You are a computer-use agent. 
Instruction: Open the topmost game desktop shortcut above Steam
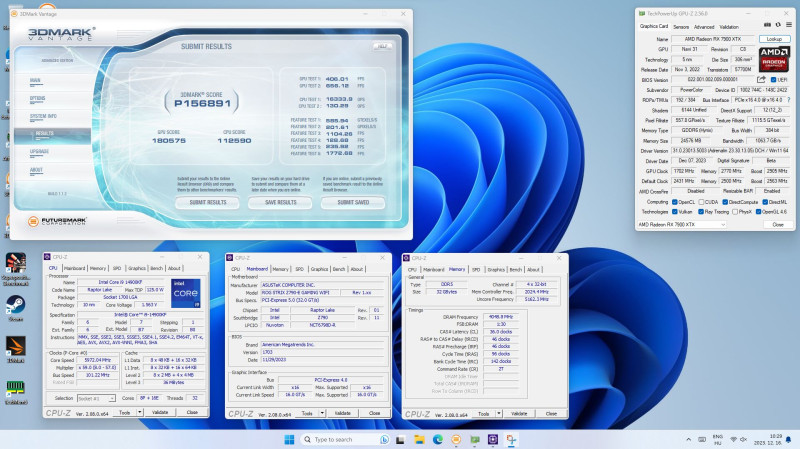(16, 269)
